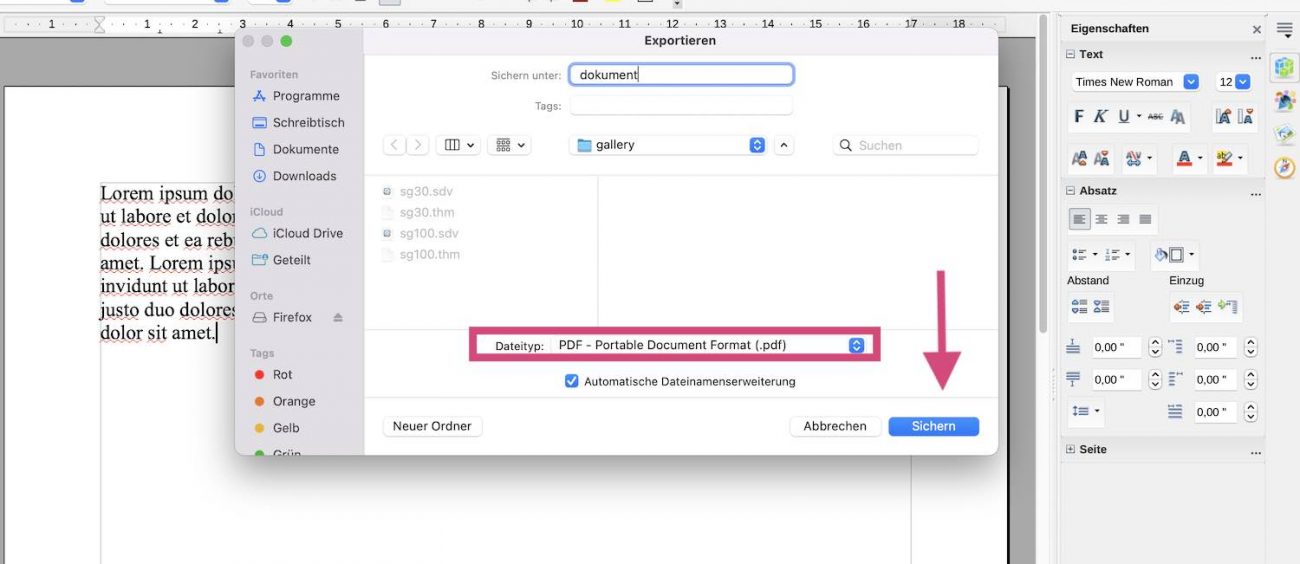
Task: Decrease paragraph spacing under Abstand
Action: [1101, 307]
